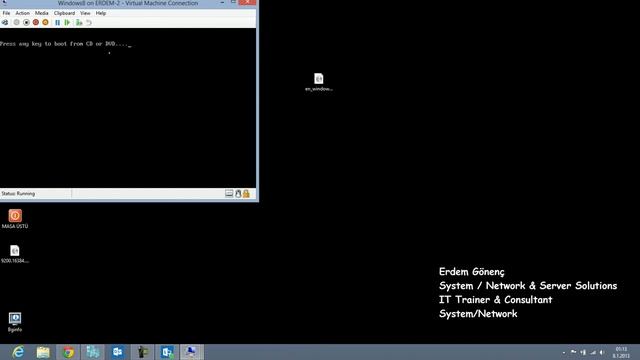Show hidden tray icons arrow

click(x=564, y=352)
